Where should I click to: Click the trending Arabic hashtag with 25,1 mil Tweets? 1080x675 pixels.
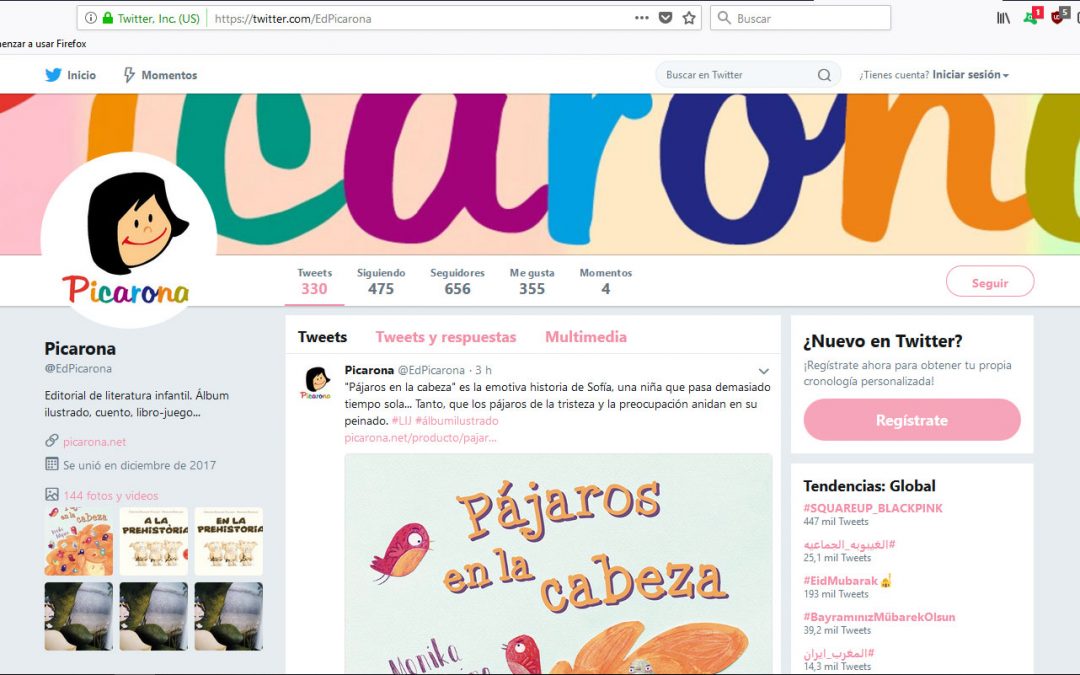[849, 544]
